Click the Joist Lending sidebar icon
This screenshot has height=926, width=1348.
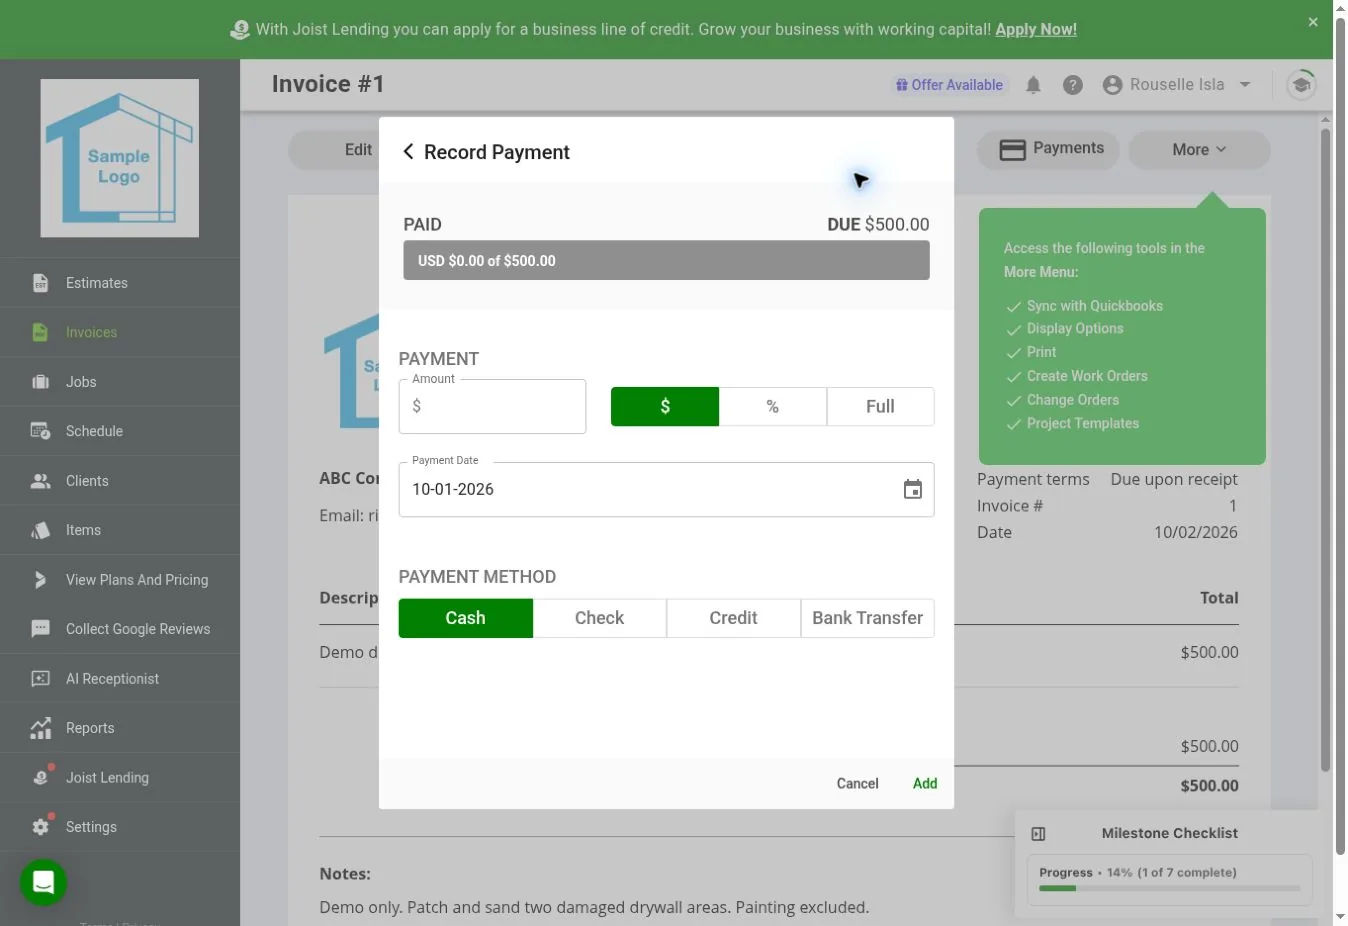[41, 777]
